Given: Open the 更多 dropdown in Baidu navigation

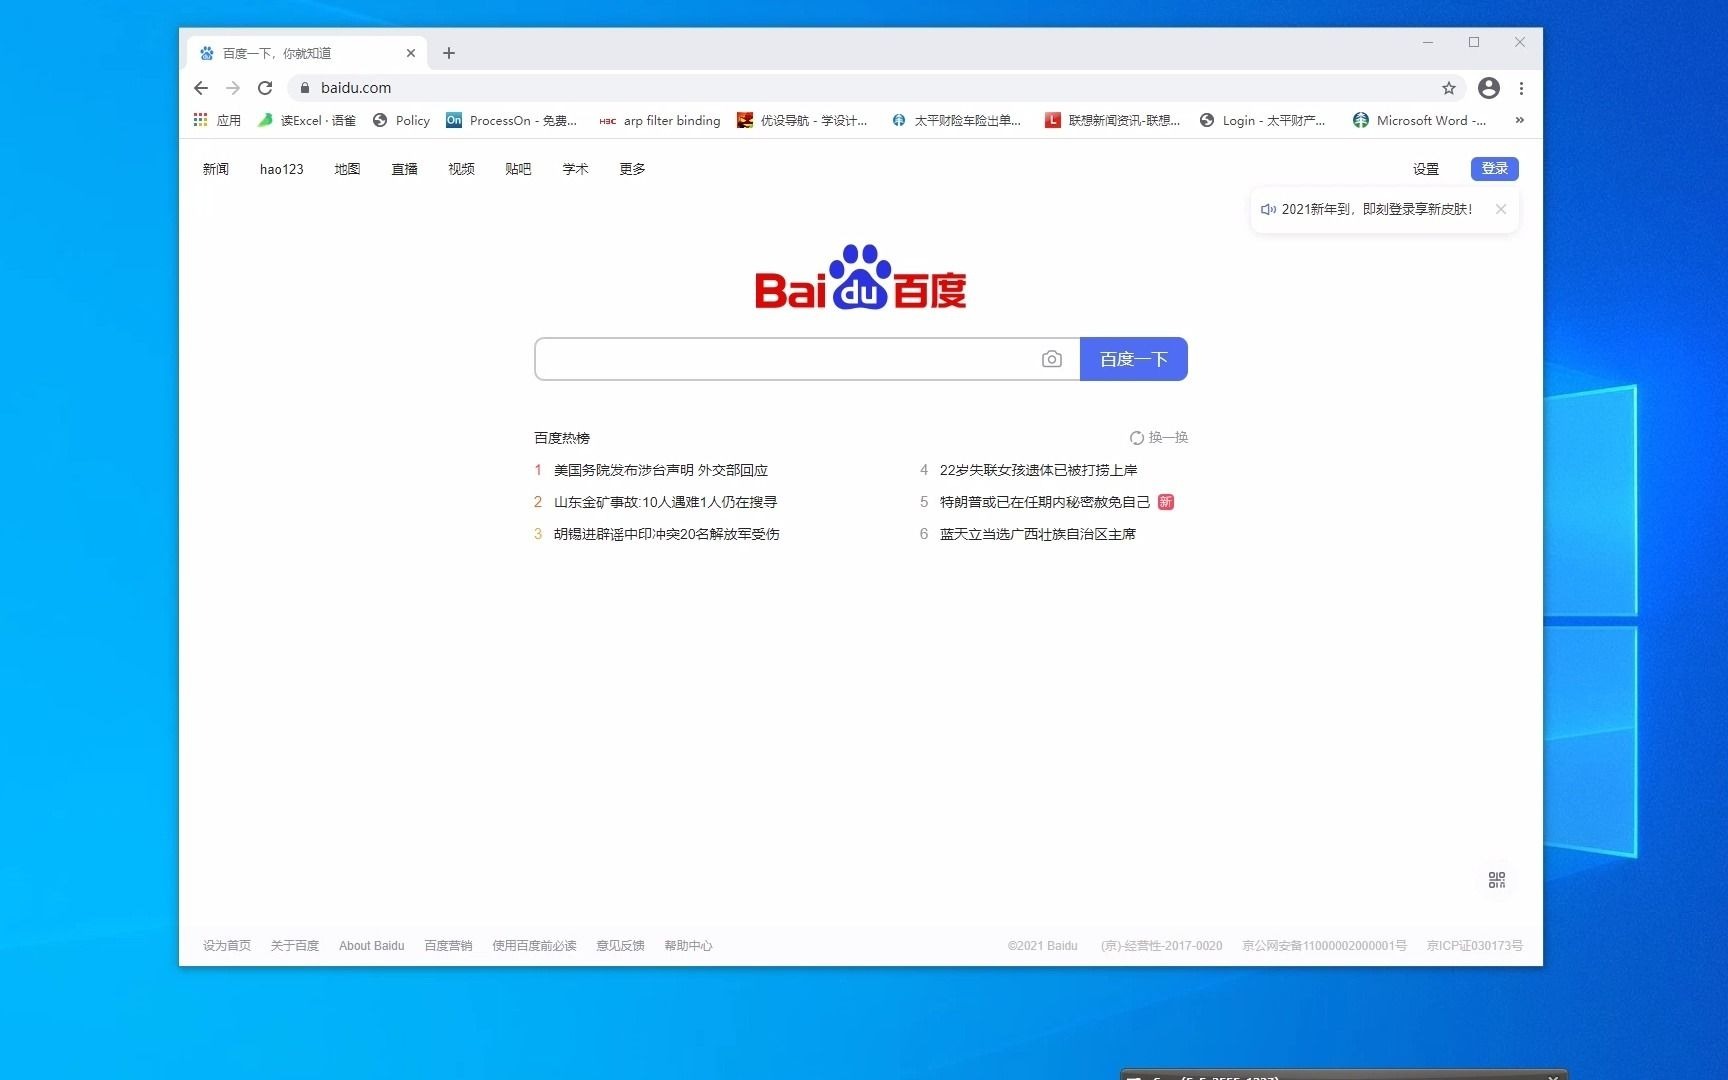Looking at the screenshot, I should click(x=631, y=168).
